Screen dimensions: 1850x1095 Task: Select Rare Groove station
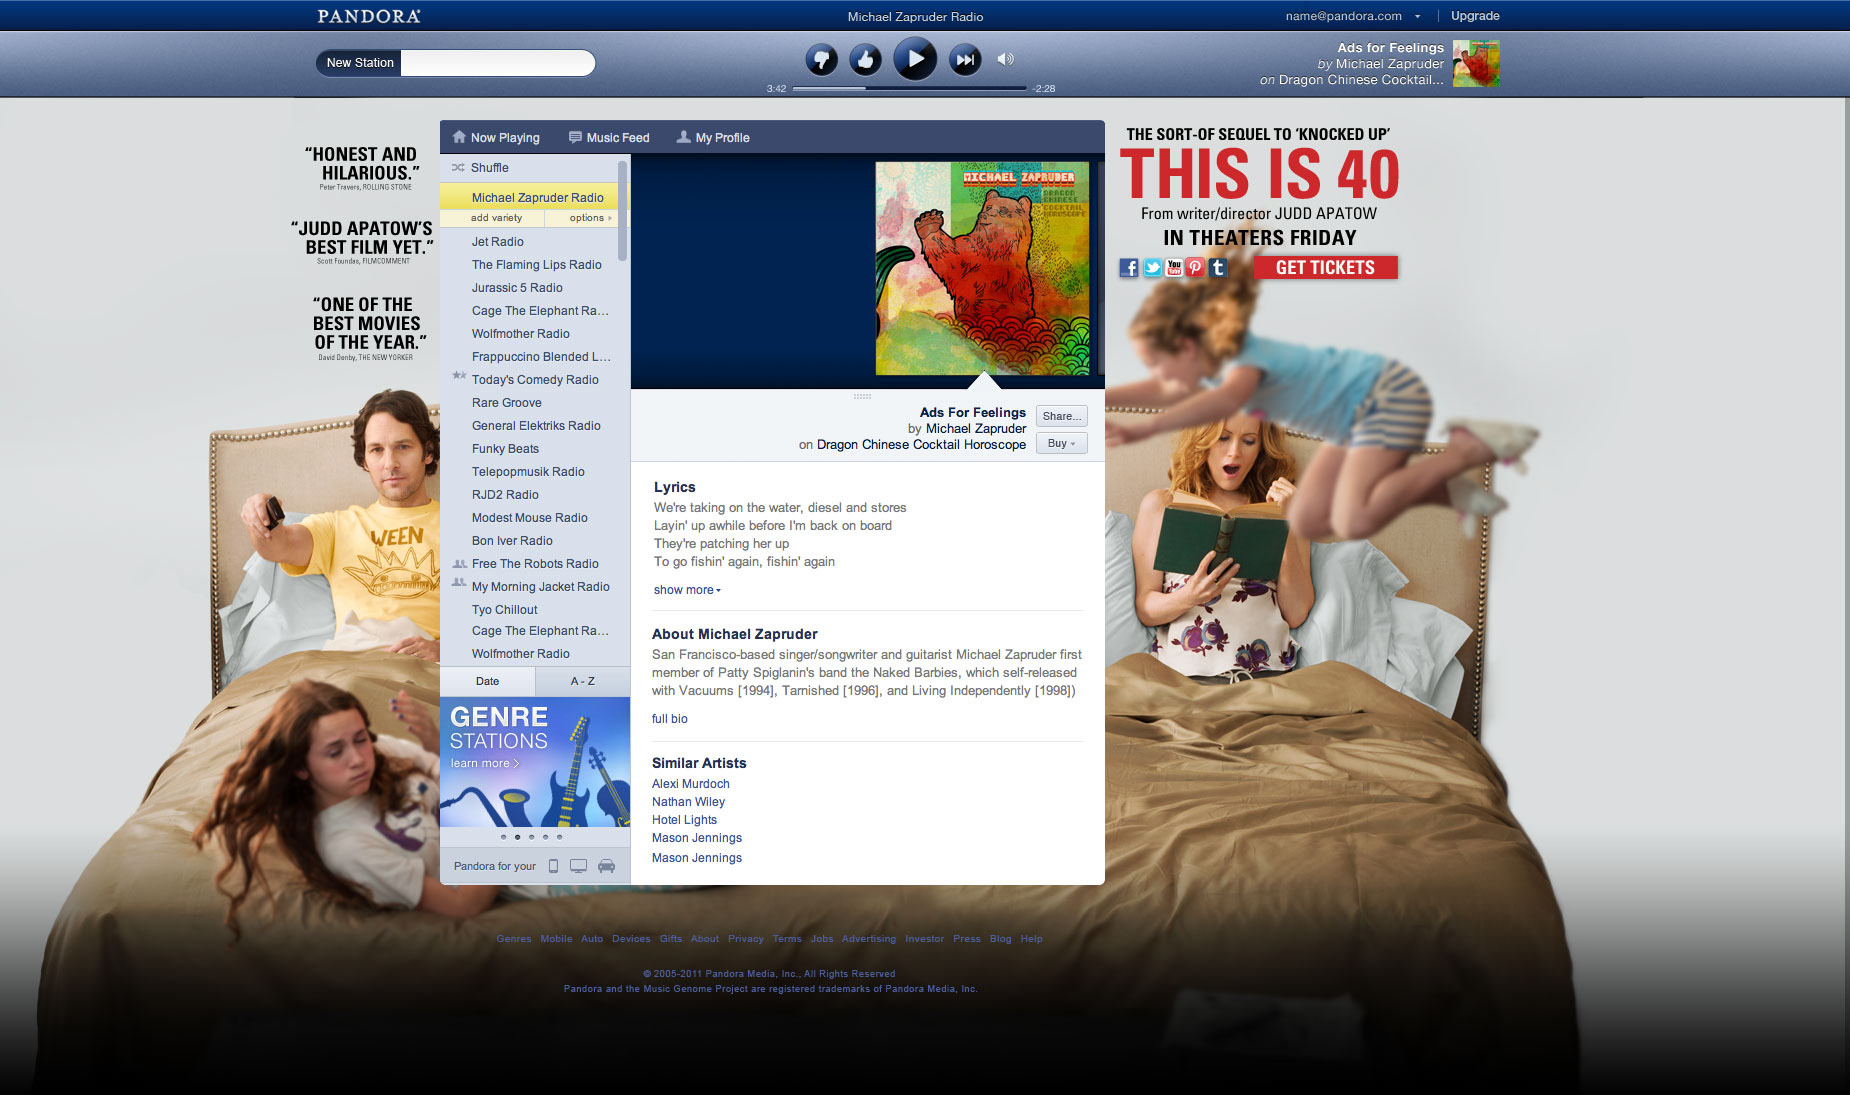507,403
